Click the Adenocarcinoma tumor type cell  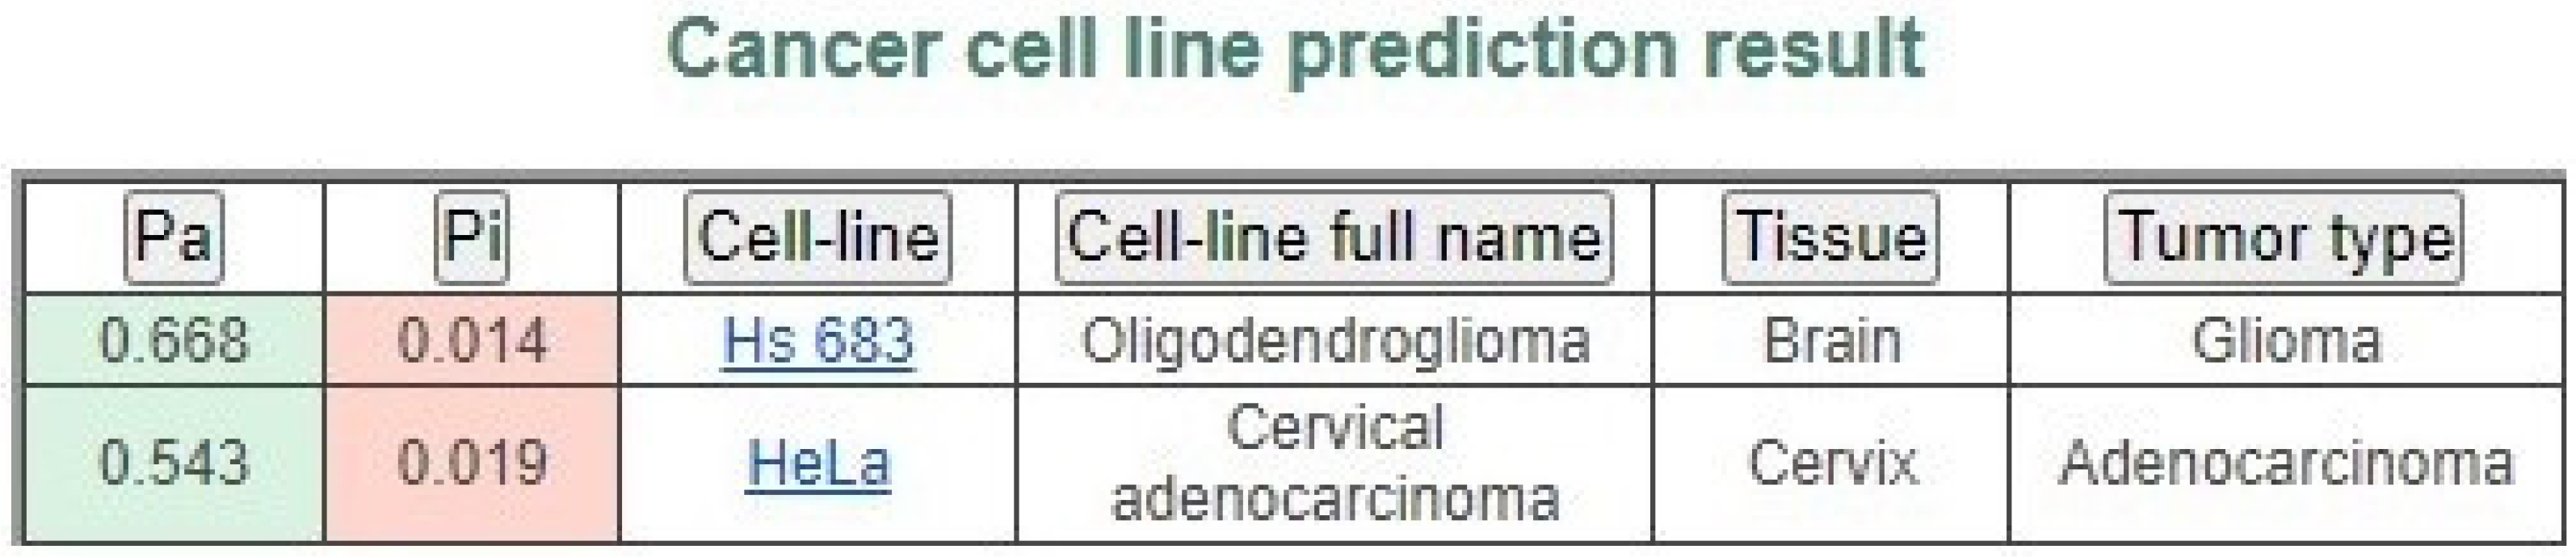2286,464
